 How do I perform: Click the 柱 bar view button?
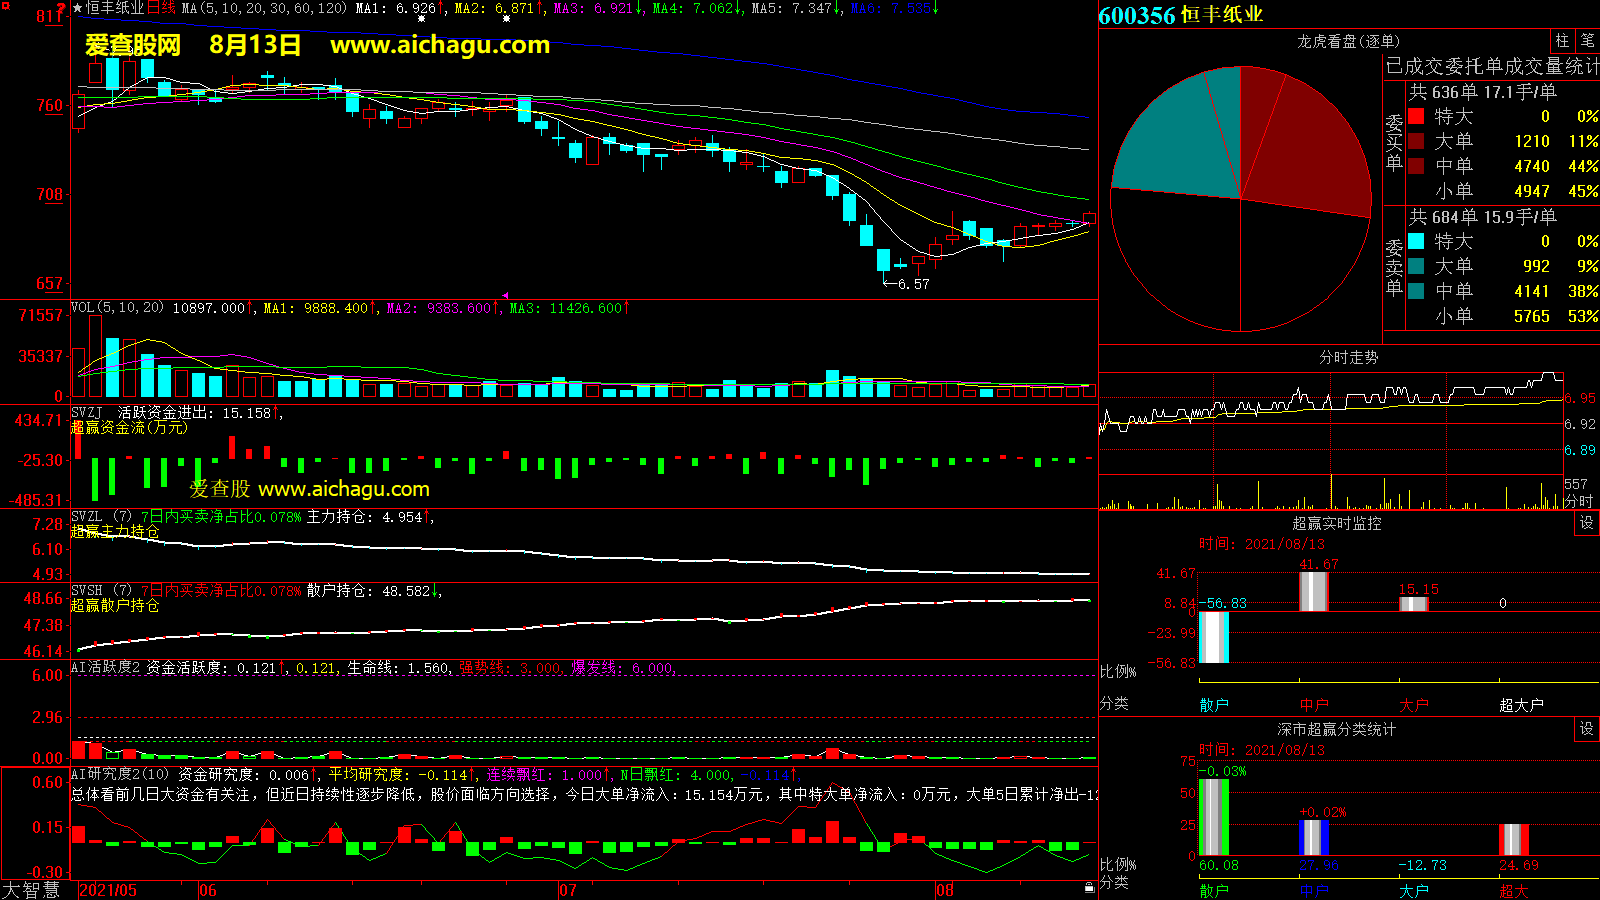pos(1562,41)
